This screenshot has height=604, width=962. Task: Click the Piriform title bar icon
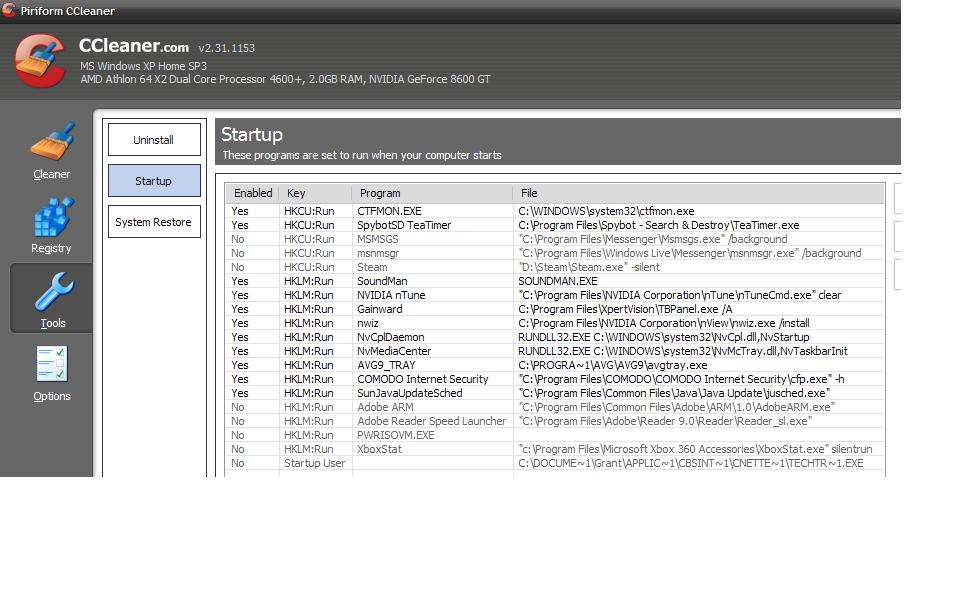click(9, 11)
